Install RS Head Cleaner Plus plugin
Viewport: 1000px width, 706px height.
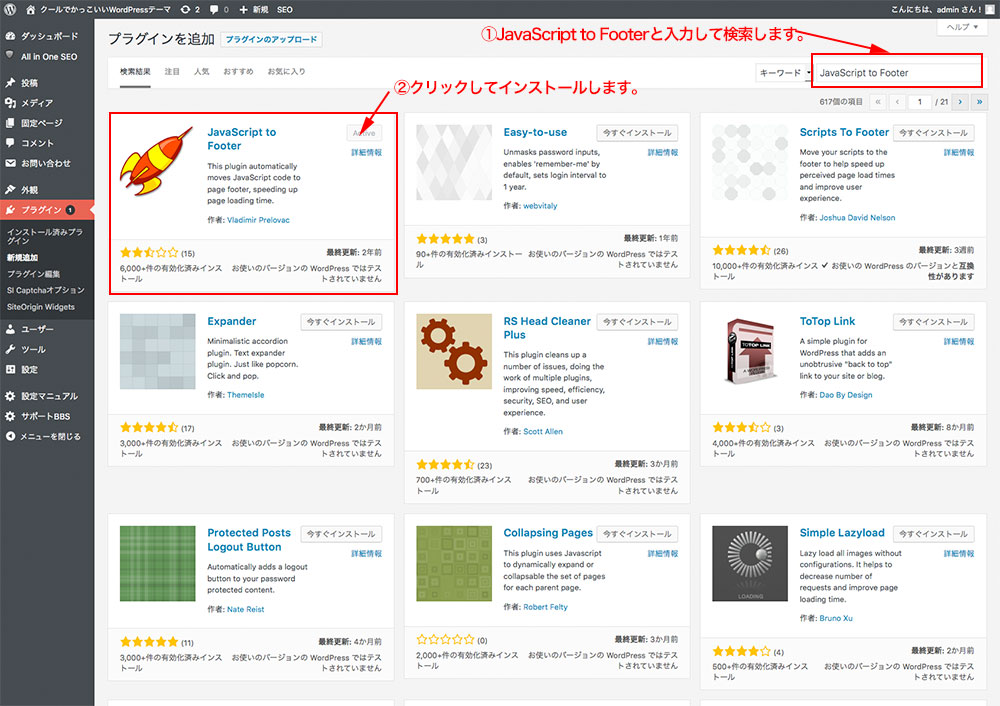[x=637, y=322]
